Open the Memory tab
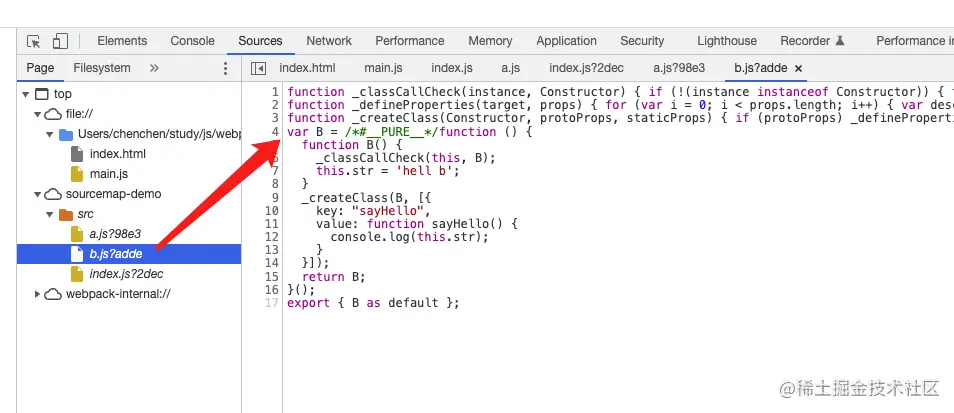The height and width of the screenshot is (413, 954). (490, 41)
